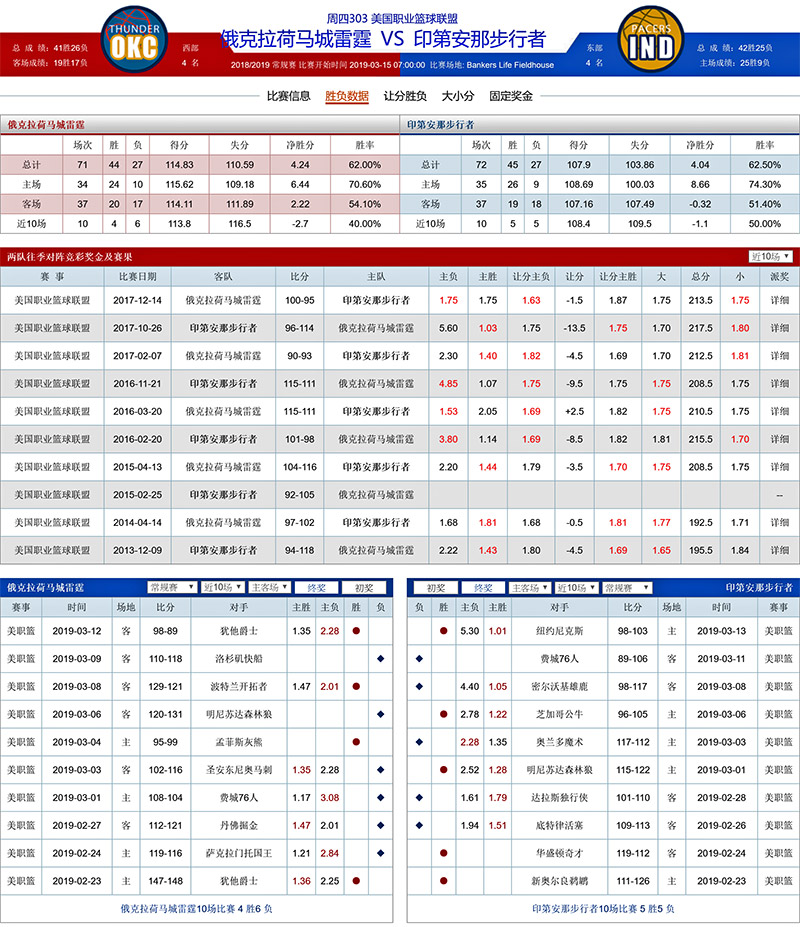Click the 92-105 score on 2015-02-25

point(300,495)
